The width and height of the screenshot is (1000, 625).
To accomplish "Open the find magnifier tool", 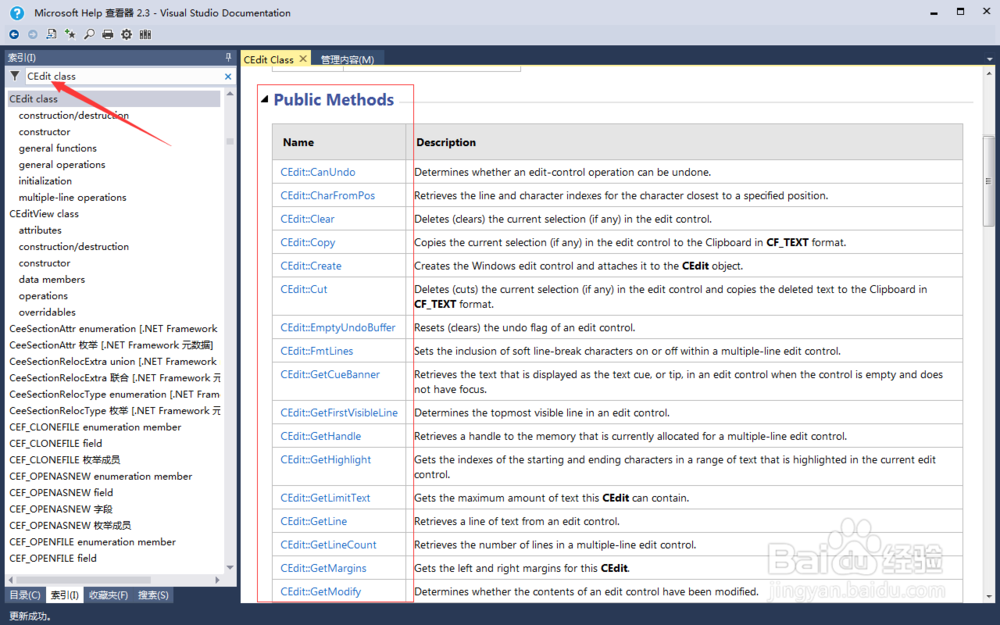I will click(x=89, y=34).
